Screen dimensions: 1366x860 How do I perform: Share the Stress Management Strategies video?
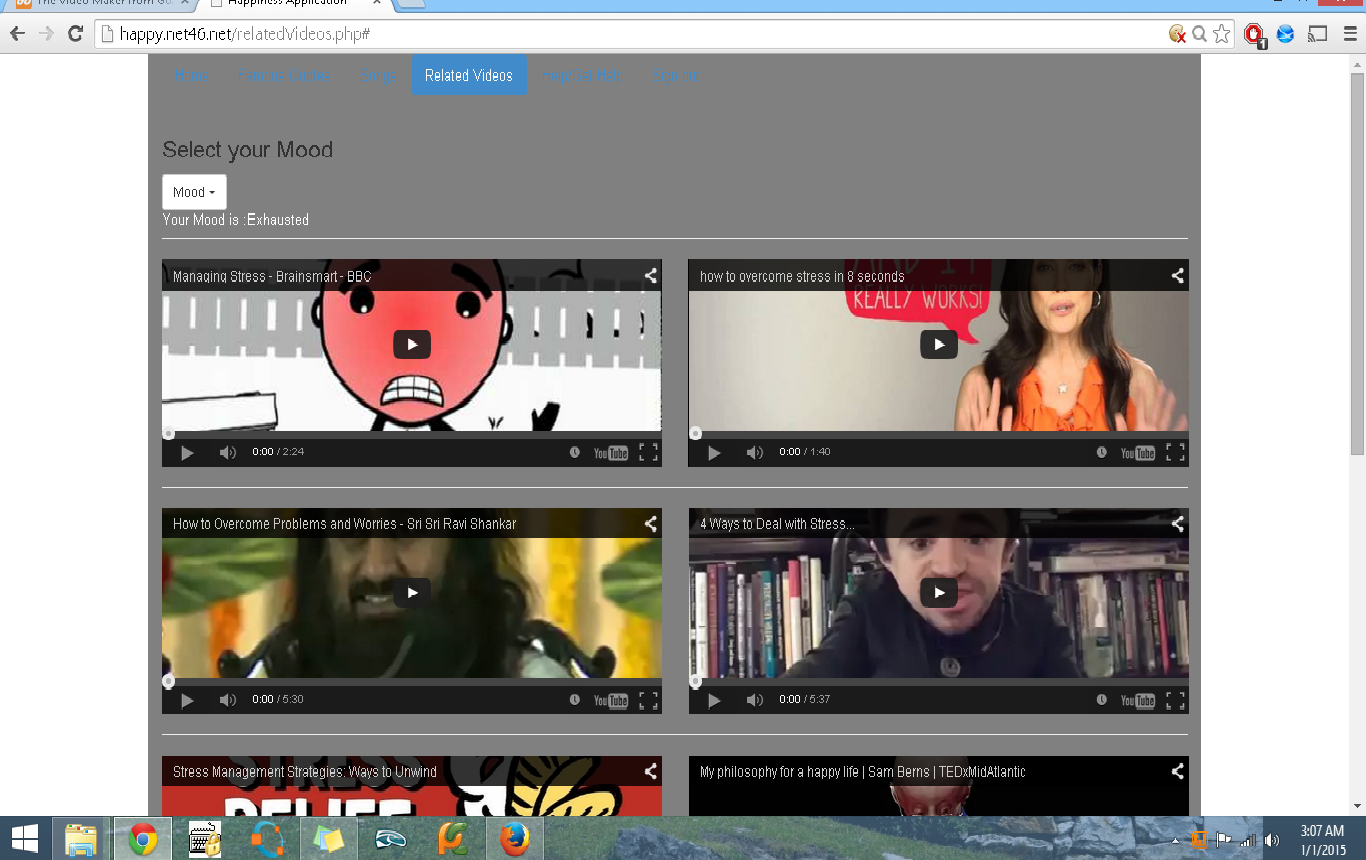pos(650,771)
